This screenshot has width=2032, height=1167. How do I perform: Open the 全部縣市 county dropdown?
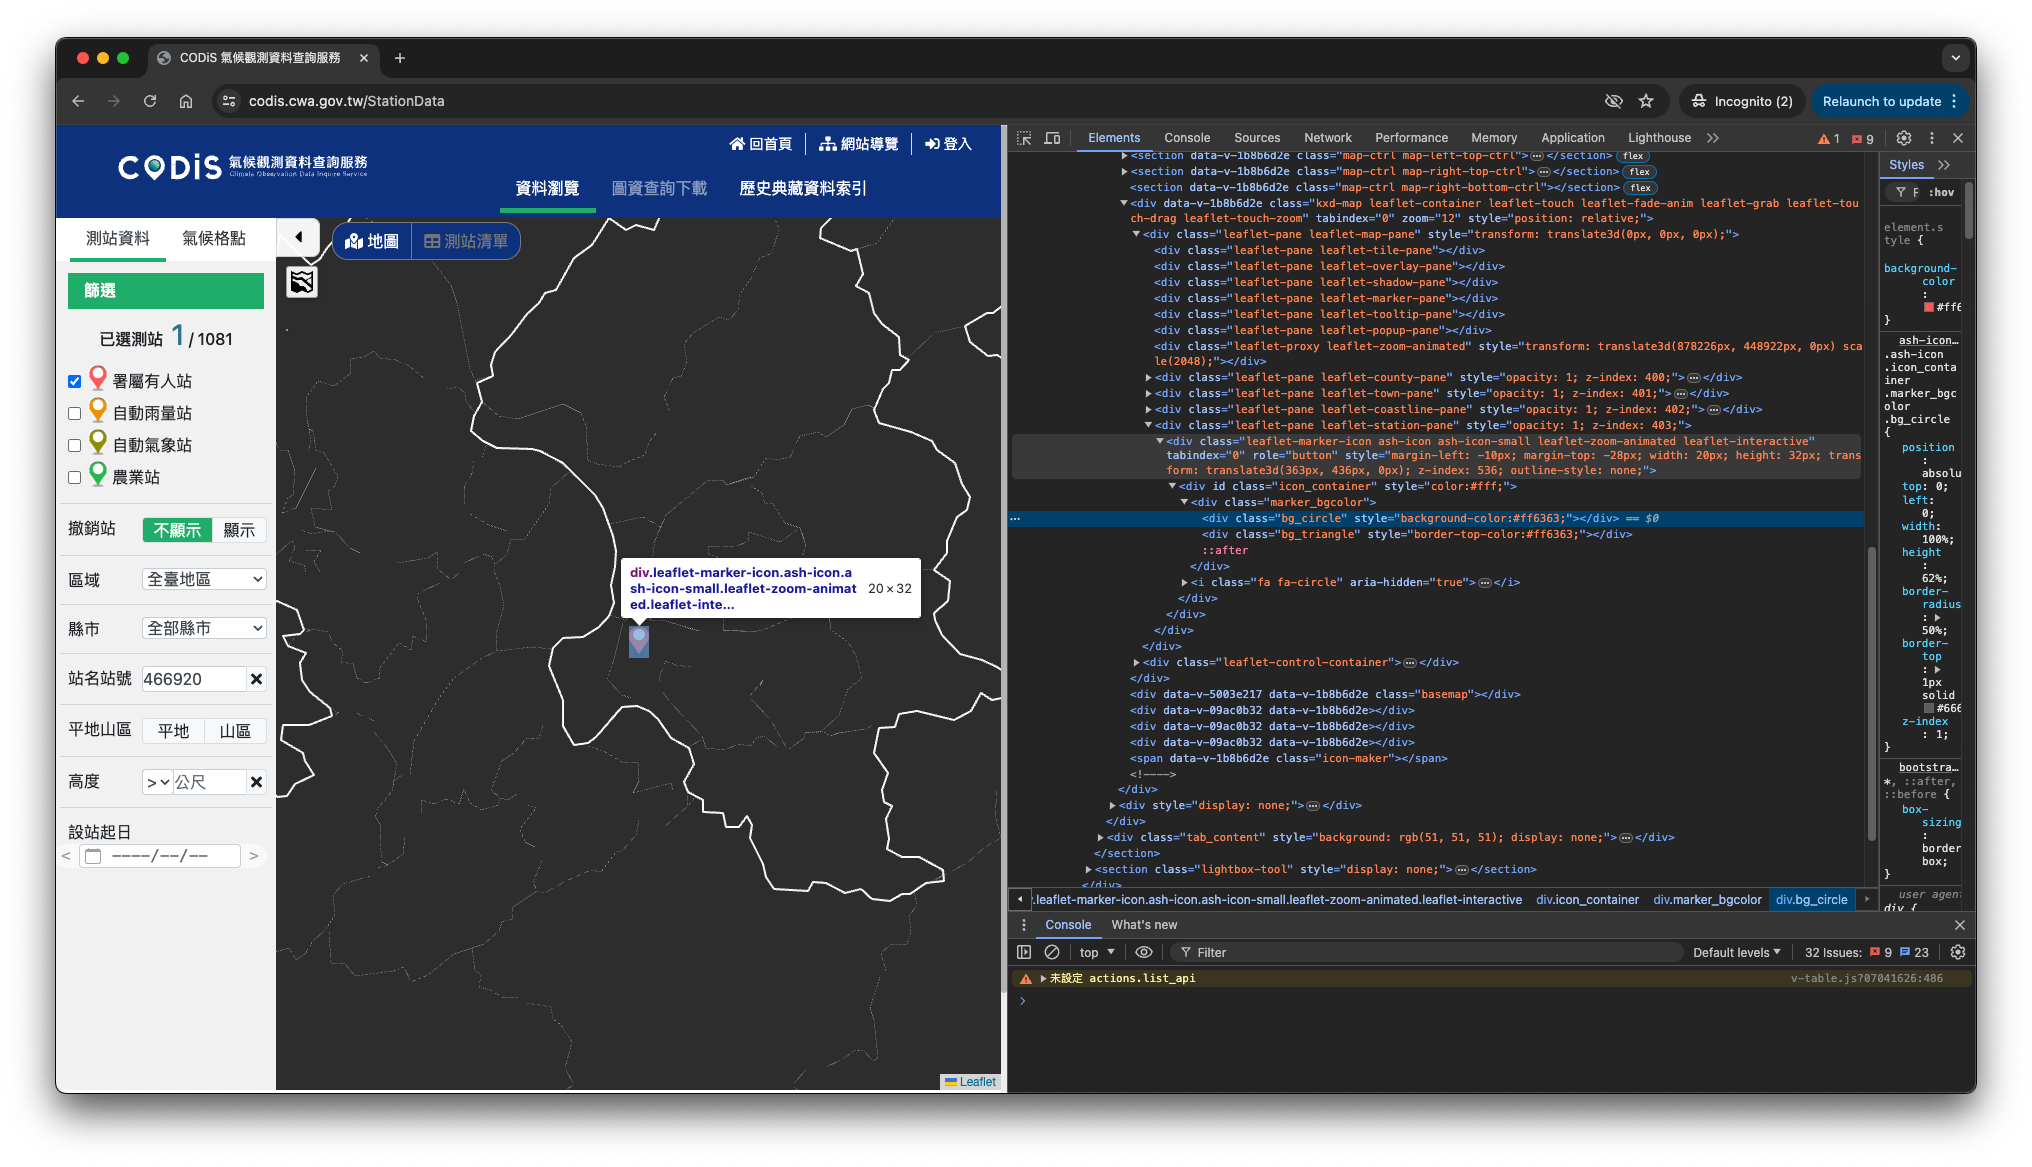(204, 628)
